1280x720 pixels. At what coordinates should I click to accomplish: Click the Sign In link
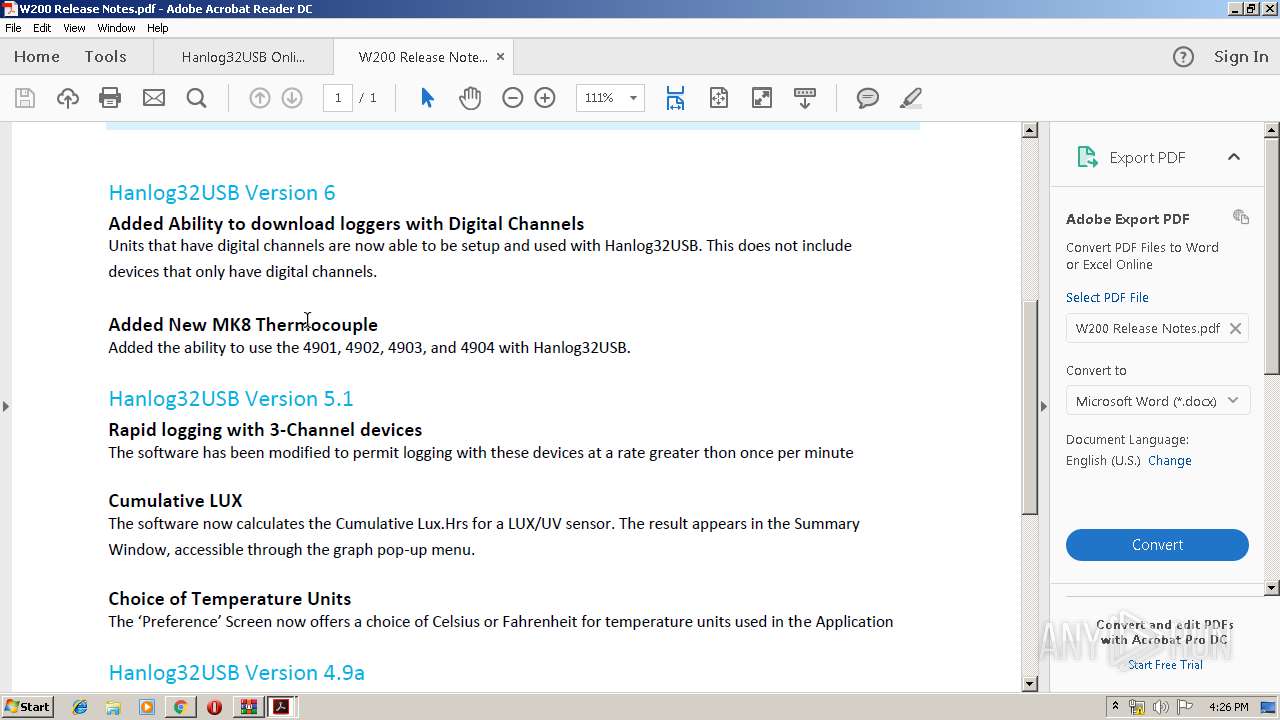point(1241,57)
